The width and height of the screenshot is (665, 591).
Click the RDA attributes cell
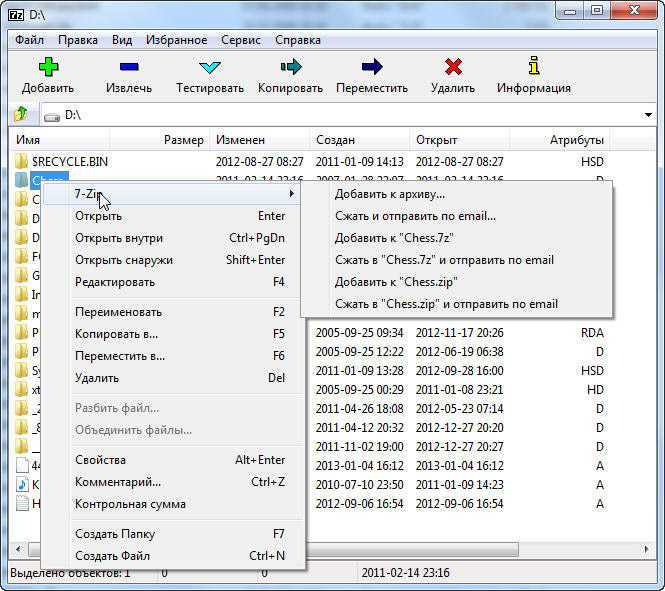[592, 333]
